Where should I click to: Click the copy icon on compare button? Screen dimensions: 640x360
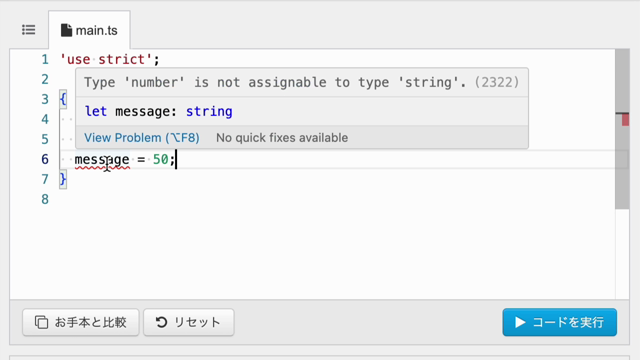click(x=41, y=322)
